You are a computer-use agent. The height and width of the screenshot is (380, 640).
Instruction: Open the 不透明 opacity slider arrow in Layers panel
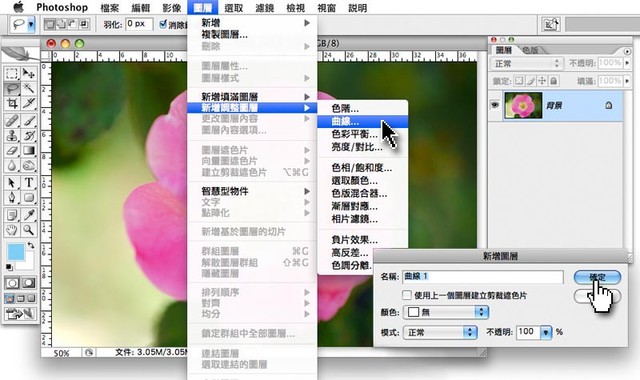tap(627, 63)
